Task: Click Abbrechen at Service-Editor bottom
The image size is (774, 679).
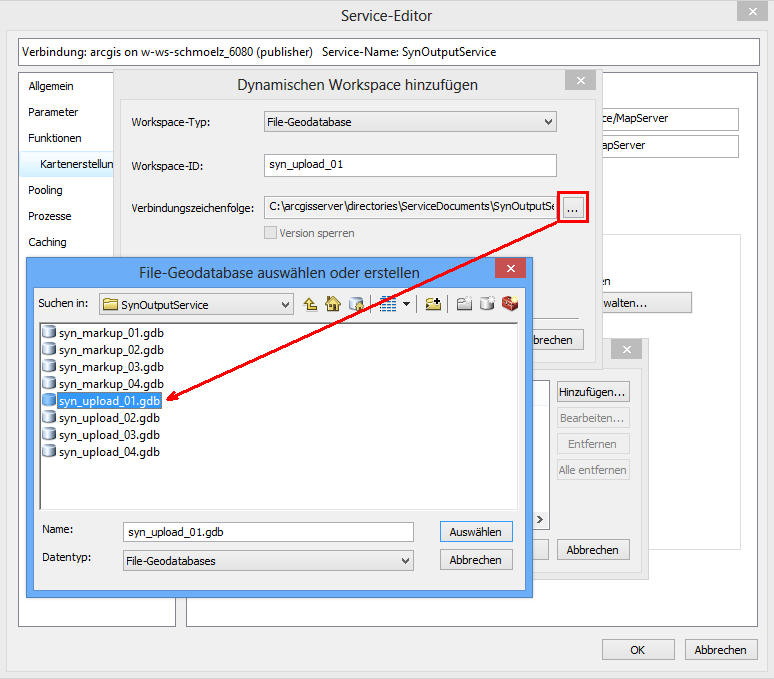Action: point(721,650)
